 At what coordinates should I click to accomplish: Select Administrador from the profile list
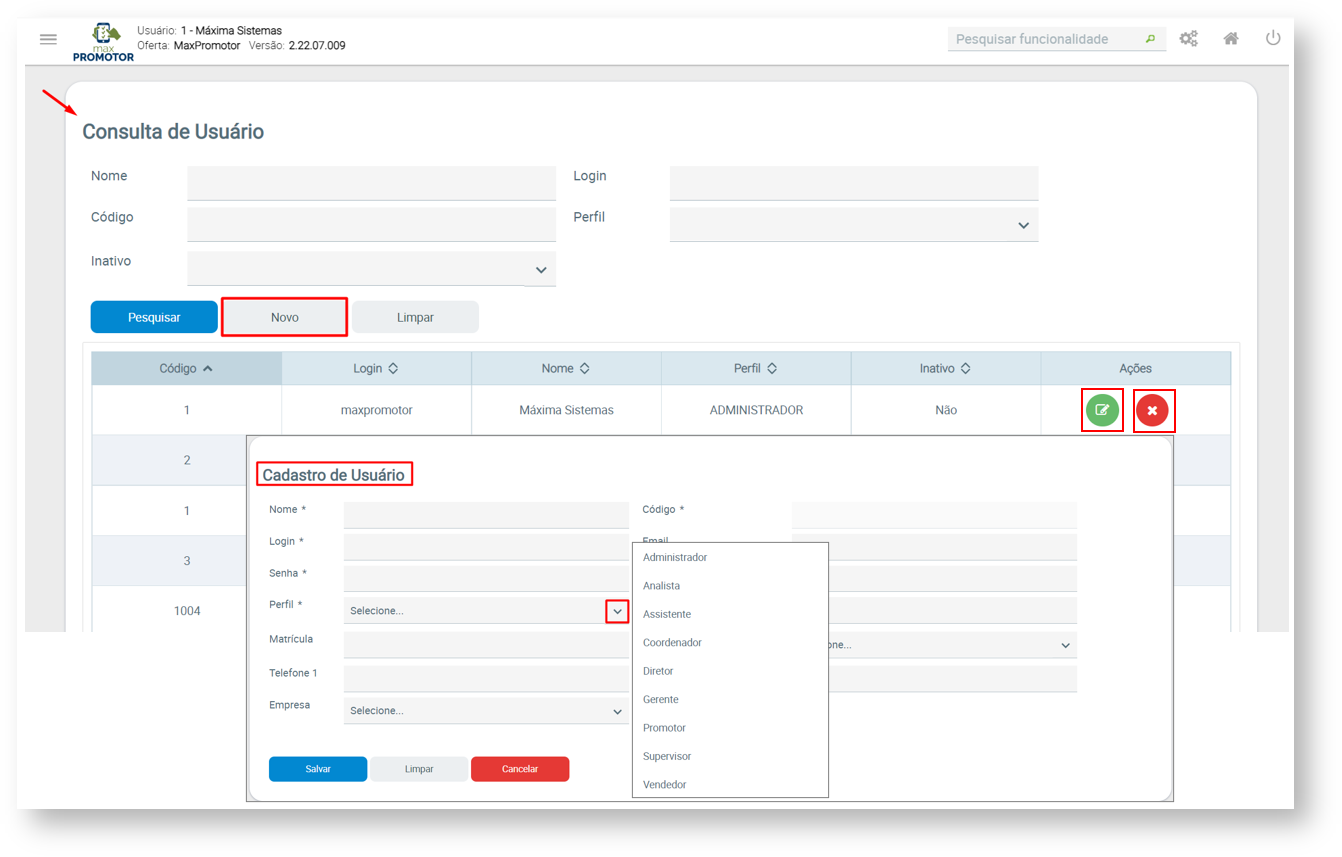click(x=675, y=558)
